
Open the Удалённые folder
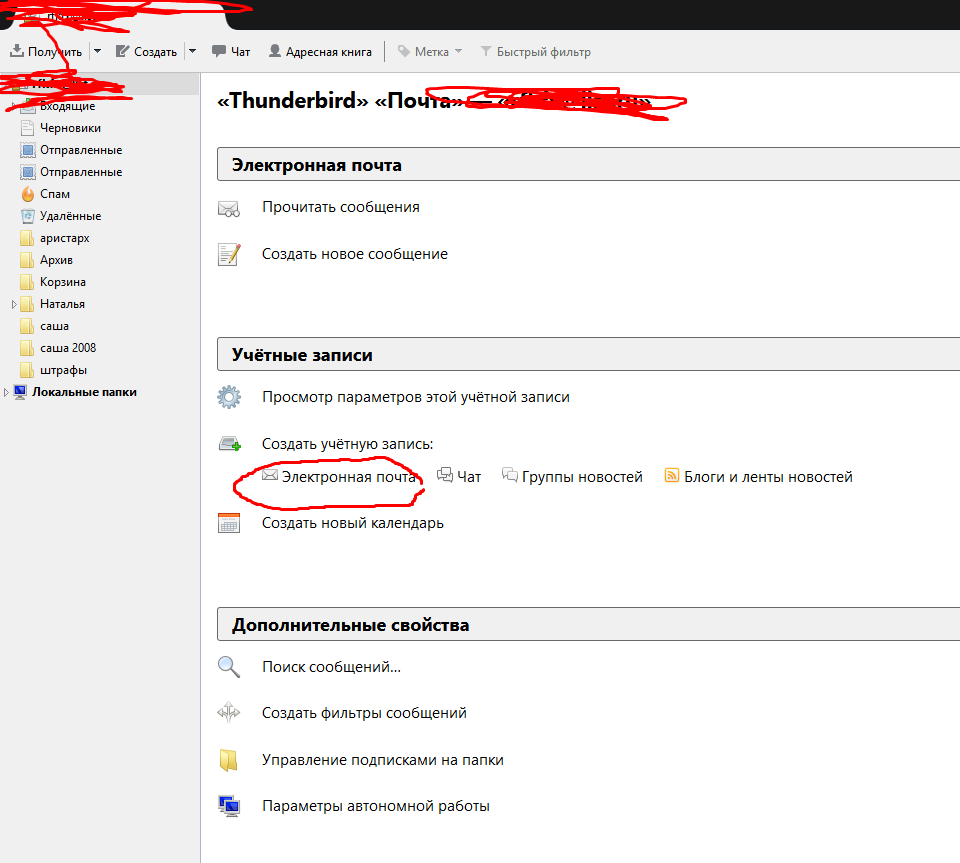coord(70,216)
